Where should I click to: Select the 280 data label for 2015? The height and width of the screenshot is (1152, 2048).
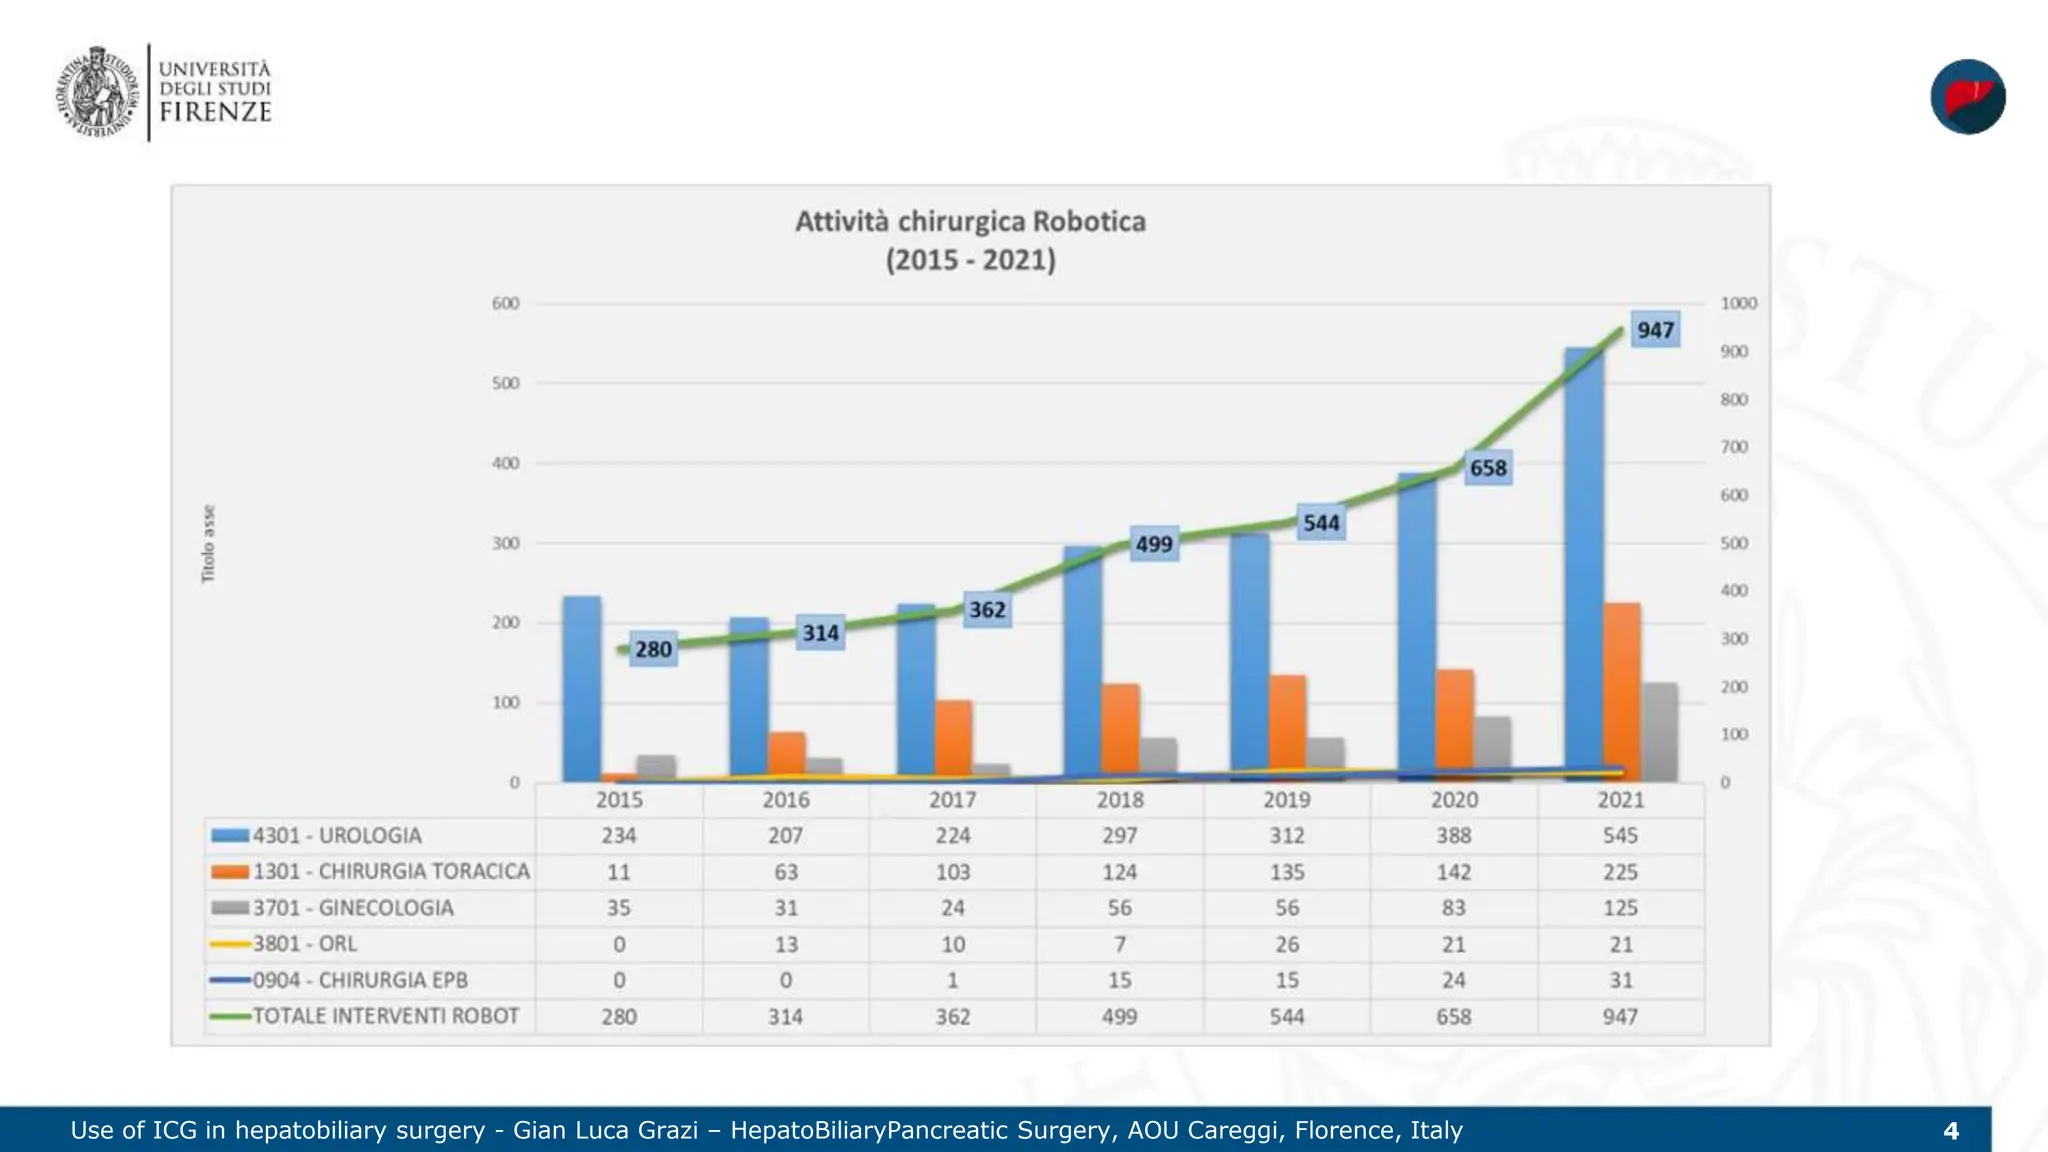pos(653,649)
